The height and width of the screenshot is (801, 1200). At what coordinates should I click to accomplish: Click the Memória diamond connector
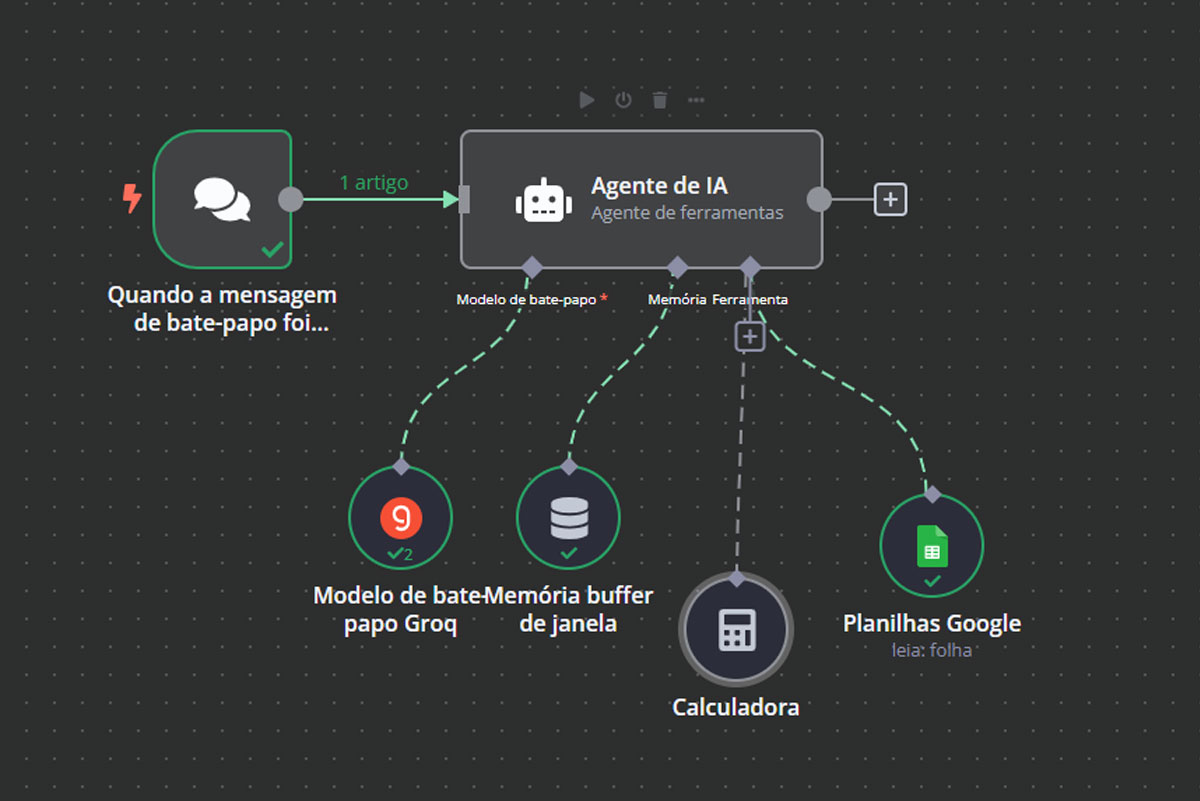pos(677,267)
